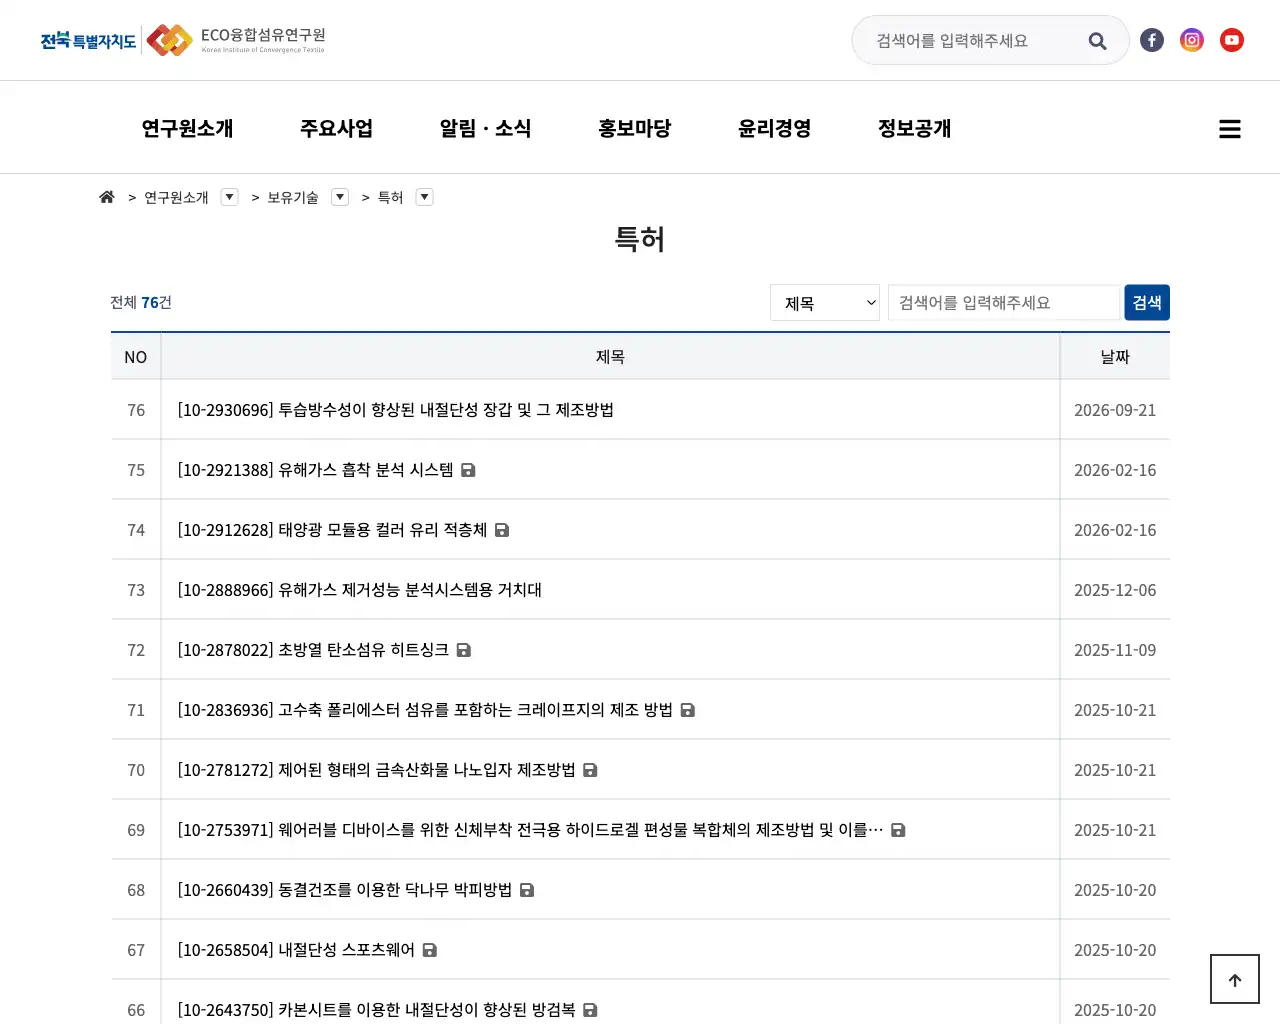Click the ECO융합섬유연구원 logo

pyautogui.click(x=183, y=40)
